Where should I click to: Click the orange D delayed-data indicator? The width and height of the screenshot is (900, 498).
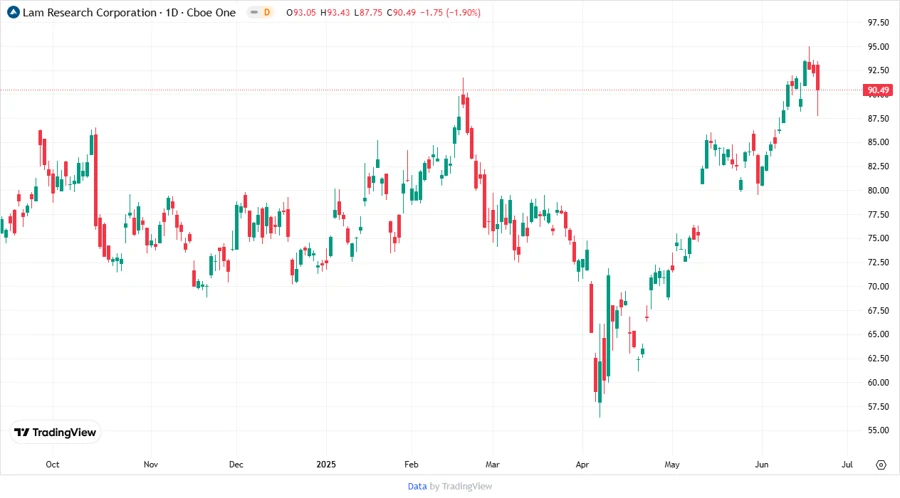coord(267,12)
